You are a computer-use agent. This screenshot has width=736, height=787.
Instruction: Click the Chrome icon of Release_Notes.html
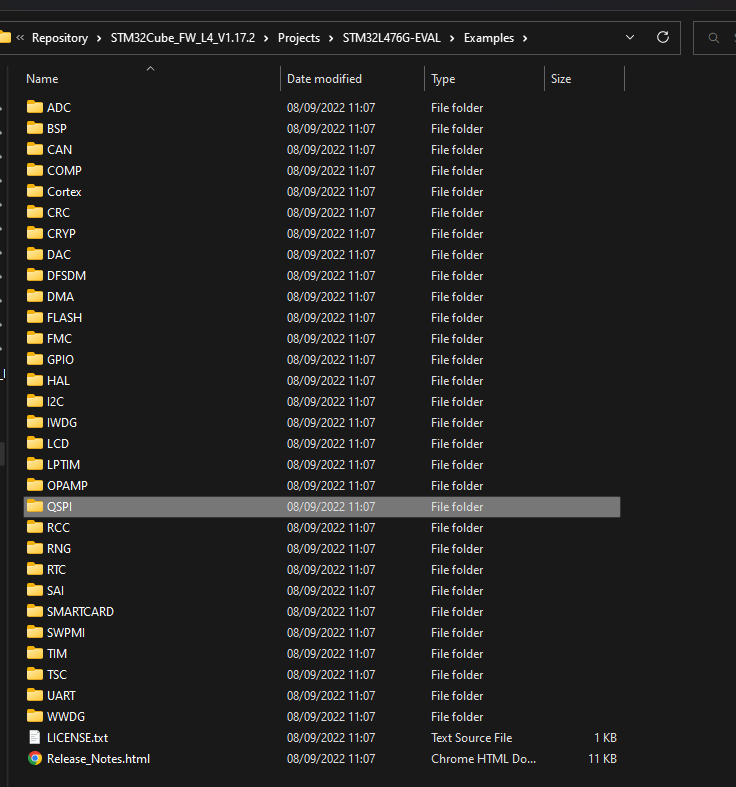pos(35,758)
